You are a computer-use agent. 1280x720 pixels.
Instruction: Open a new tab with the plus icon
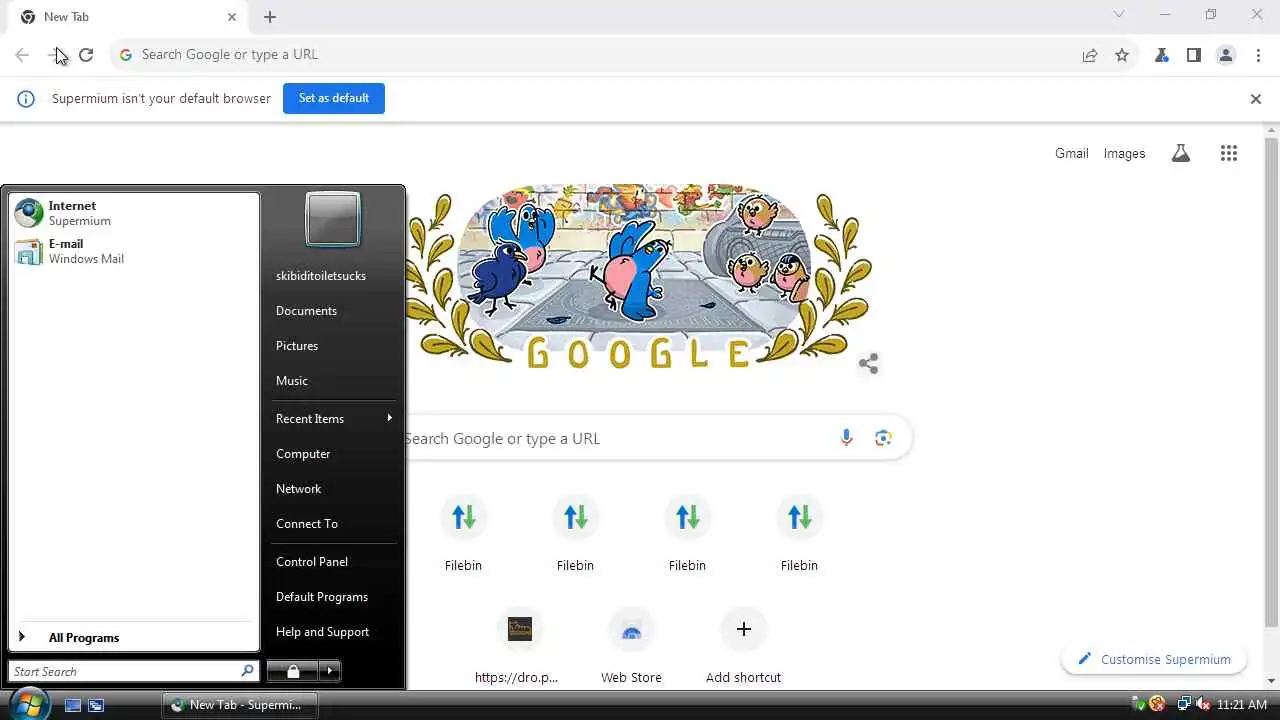coord(270,17)
